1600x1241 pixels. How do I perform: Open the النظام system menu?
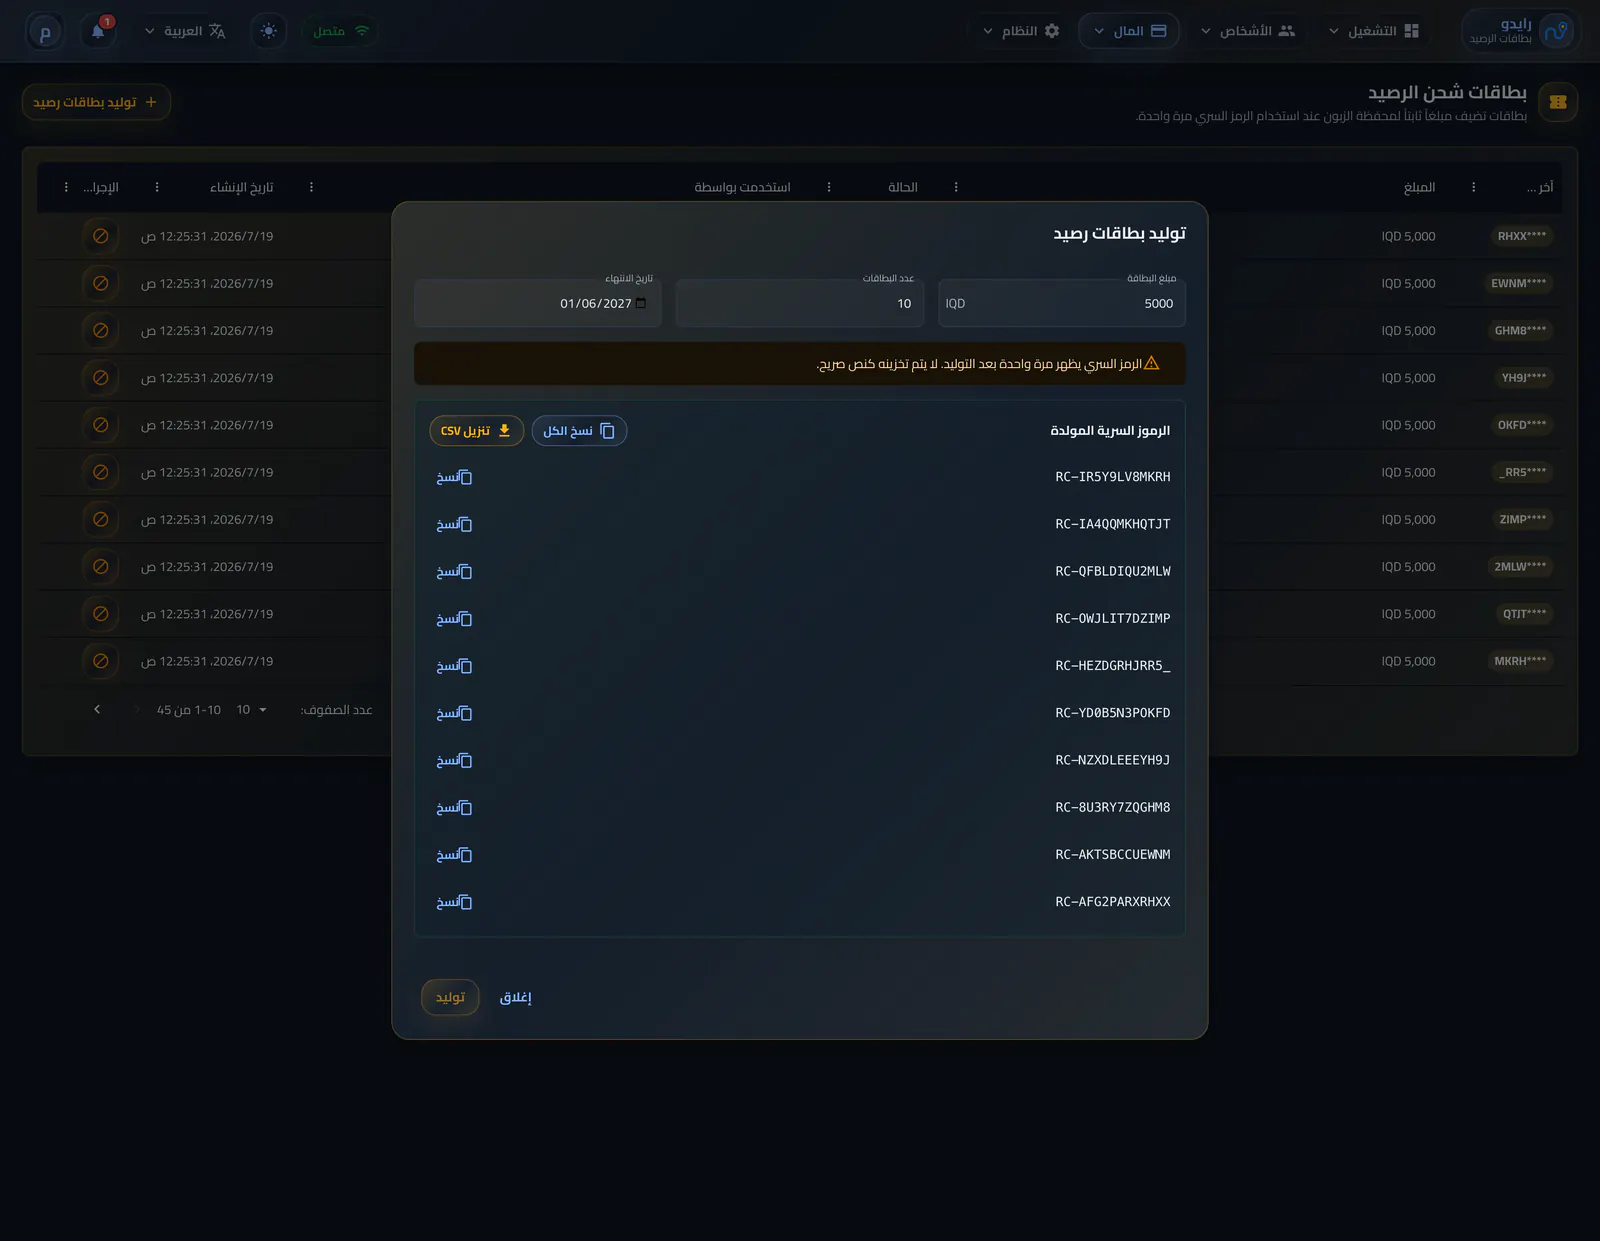(1021, 31)
